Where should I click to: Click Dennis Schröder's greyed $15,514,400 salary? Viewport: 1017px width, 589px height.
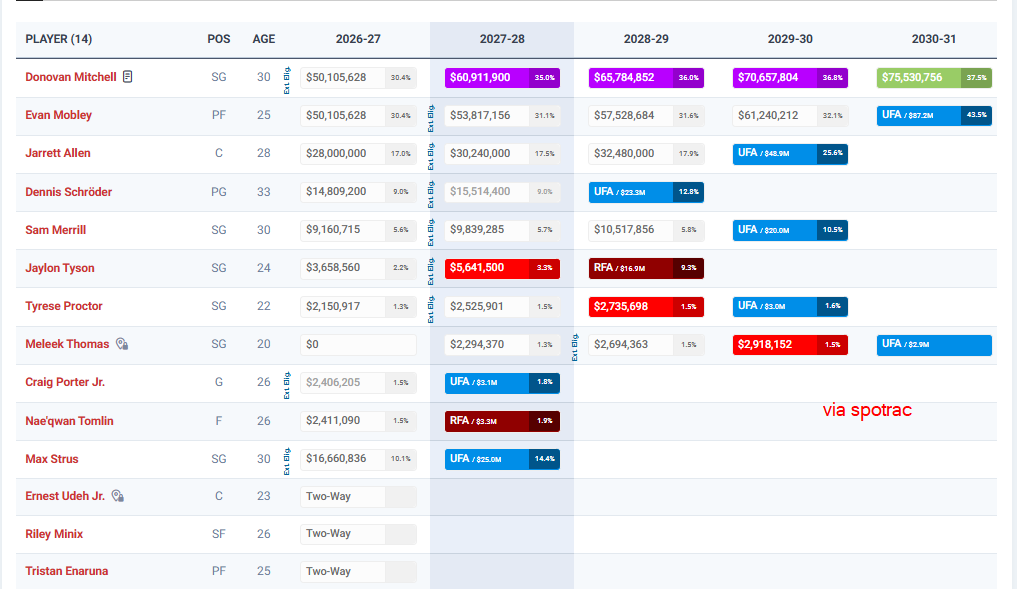502,192
